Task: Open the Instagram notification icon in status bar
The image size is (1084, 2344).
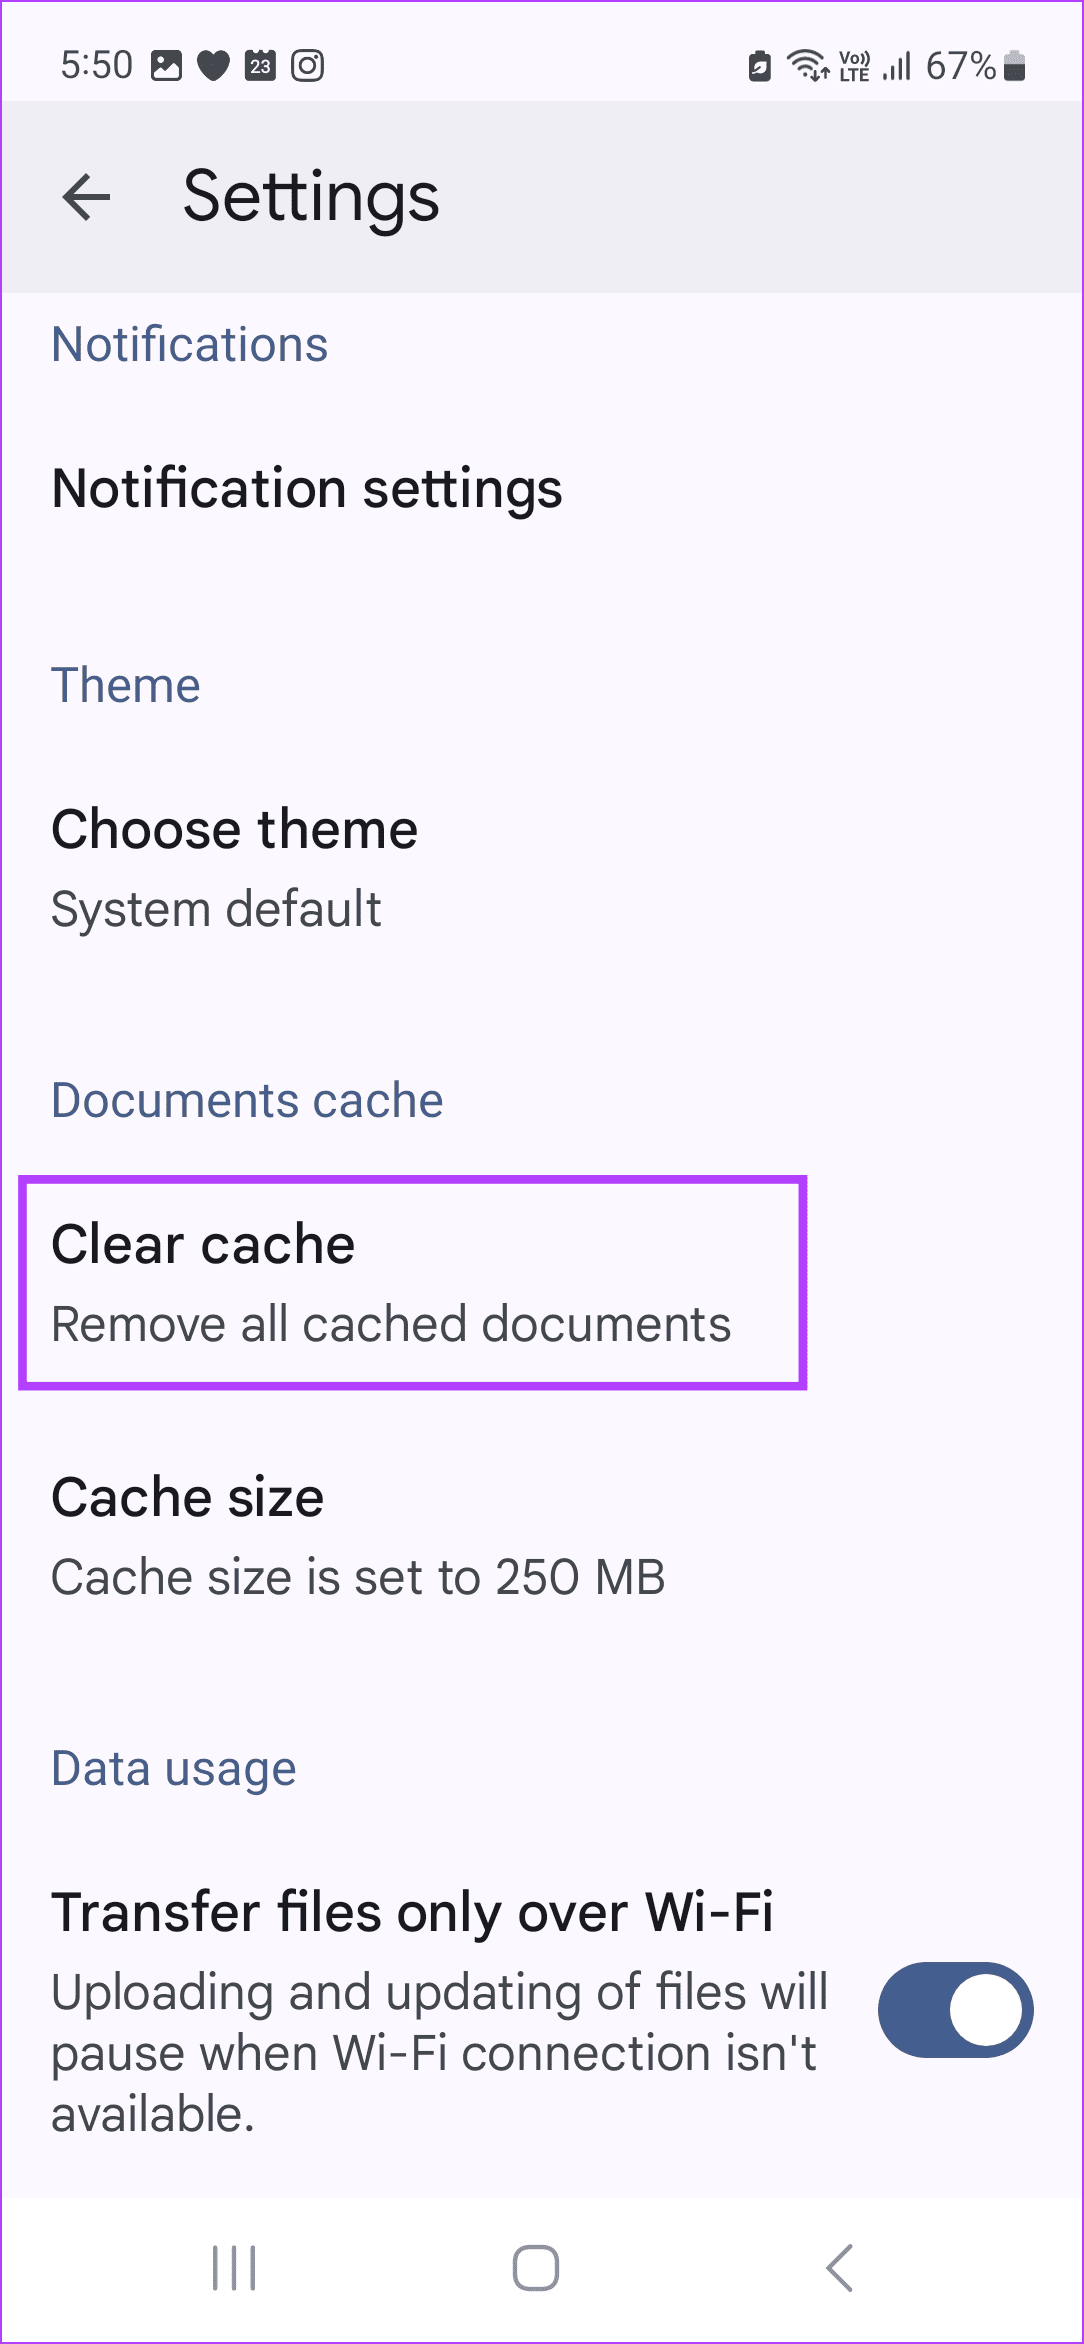Action: pos(308,66)
